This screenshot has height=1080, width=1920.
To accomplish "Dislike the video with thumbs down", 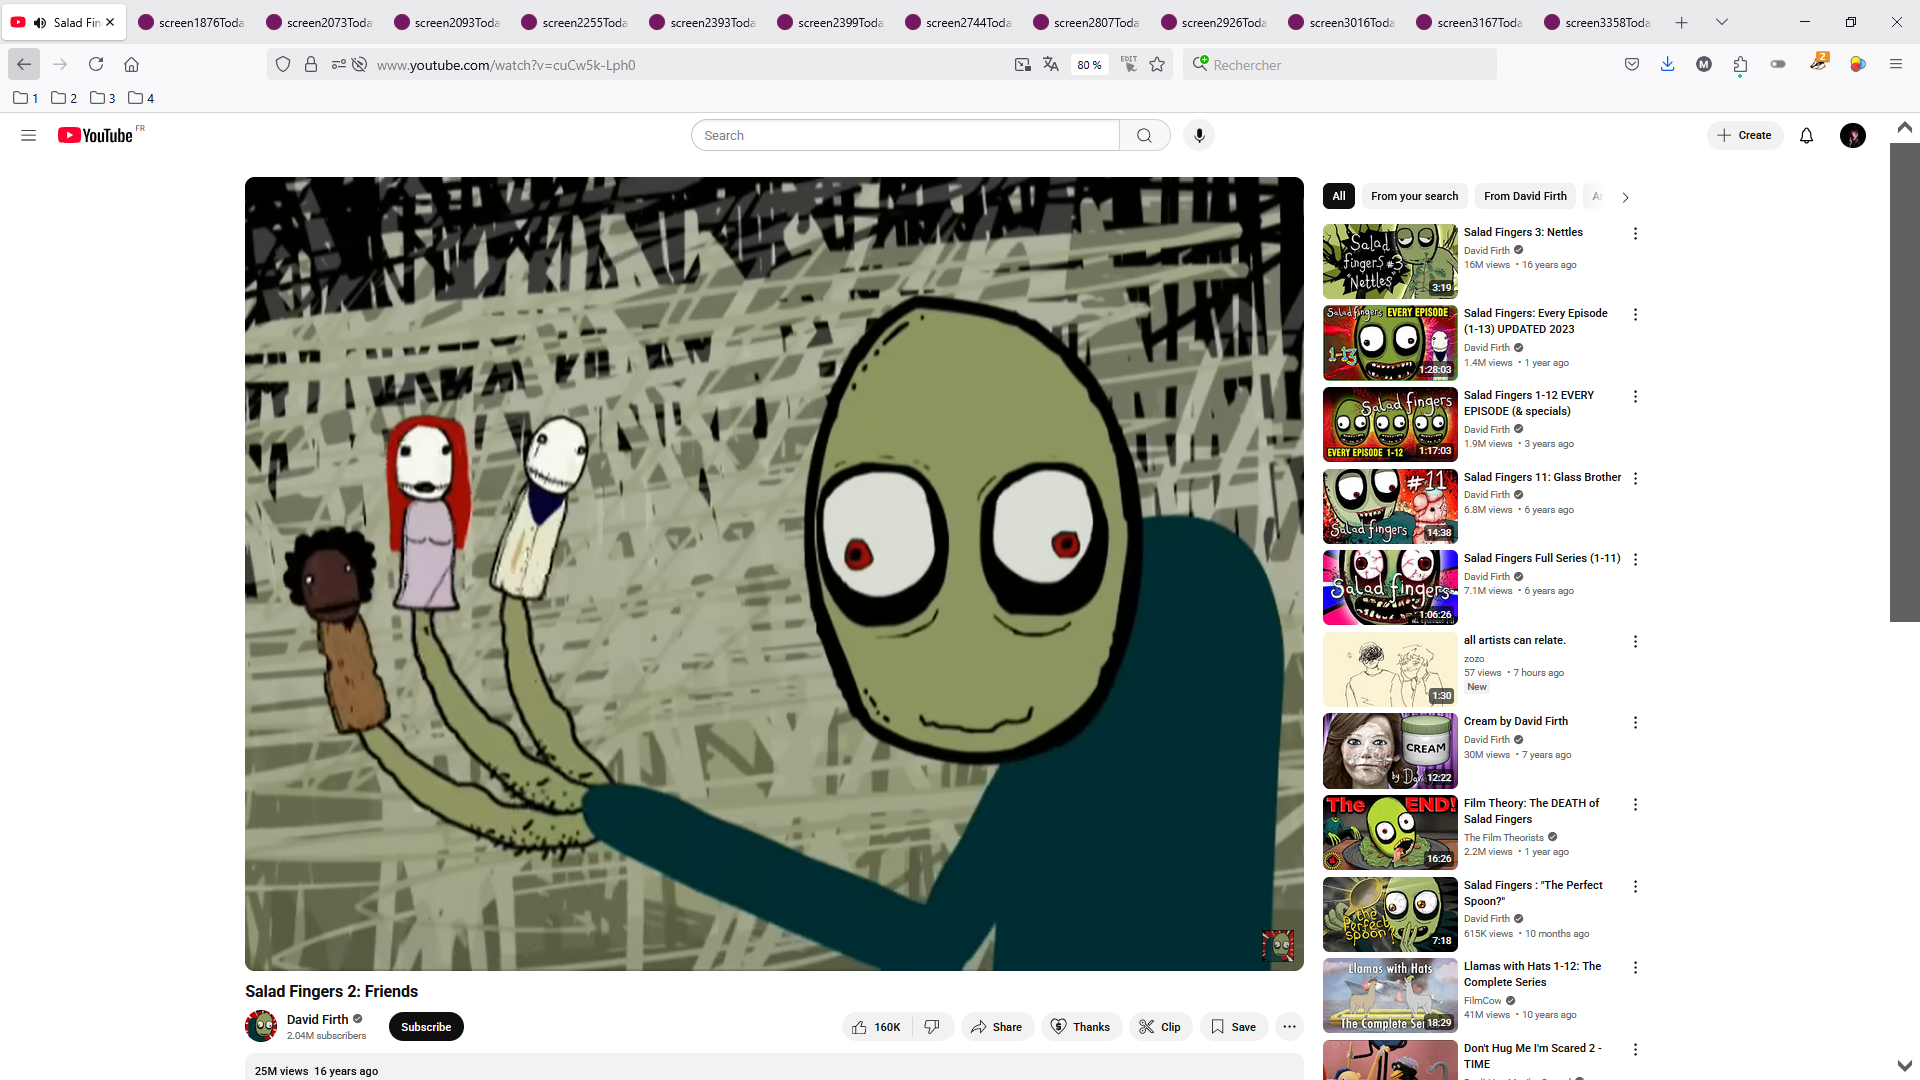I will click(x=932, y=1027).
